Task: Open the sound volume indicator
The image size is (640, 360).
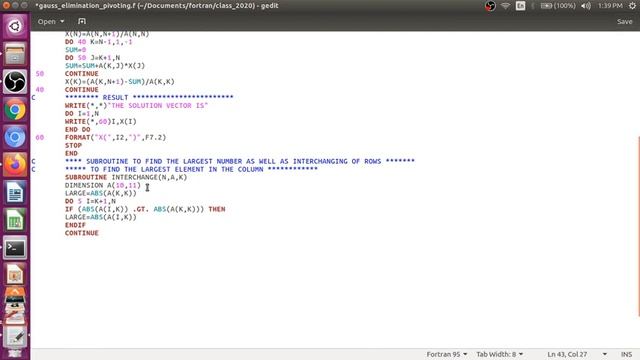Action: (586, 6)
